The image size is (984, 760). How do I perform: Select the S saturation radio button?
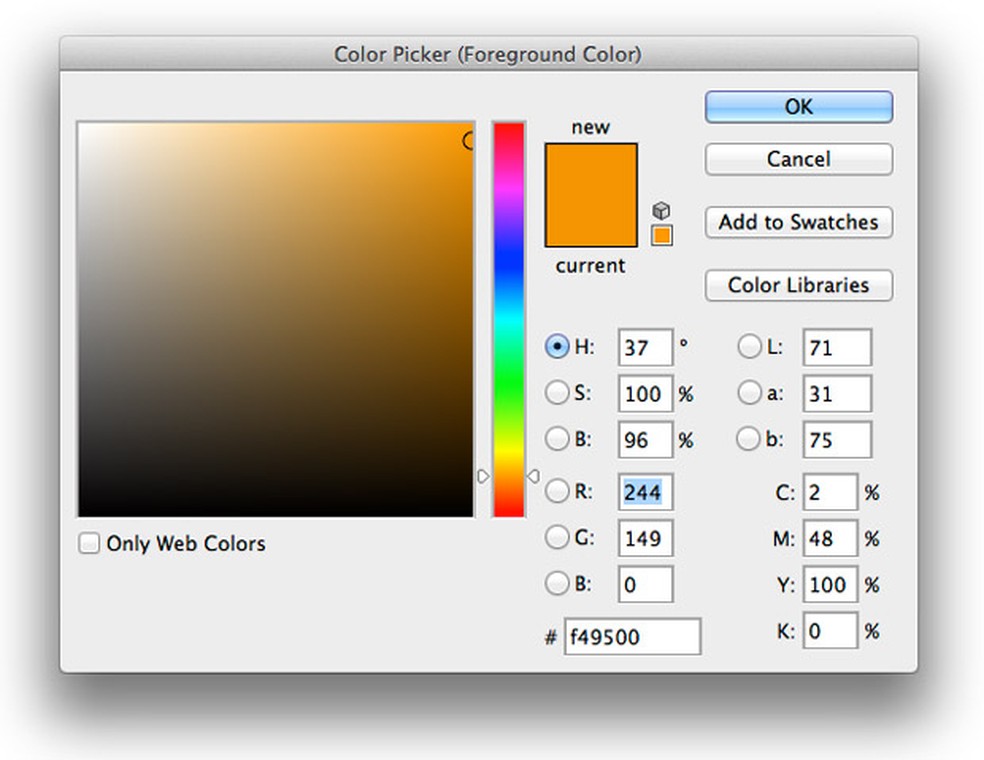pos(557,393)
